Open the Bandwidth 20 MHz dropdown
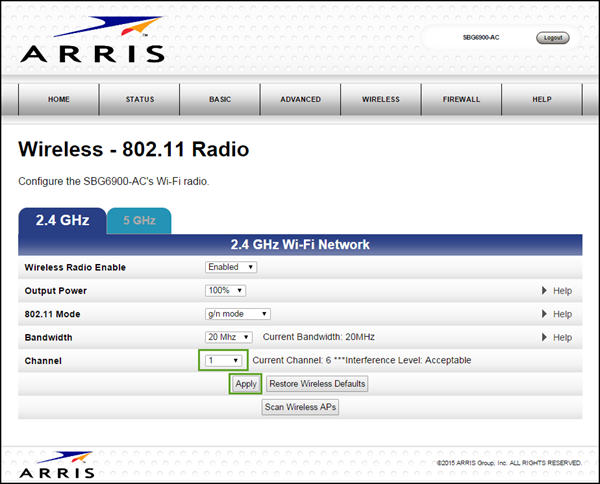The image size is (600, 484). click(229, 338)
